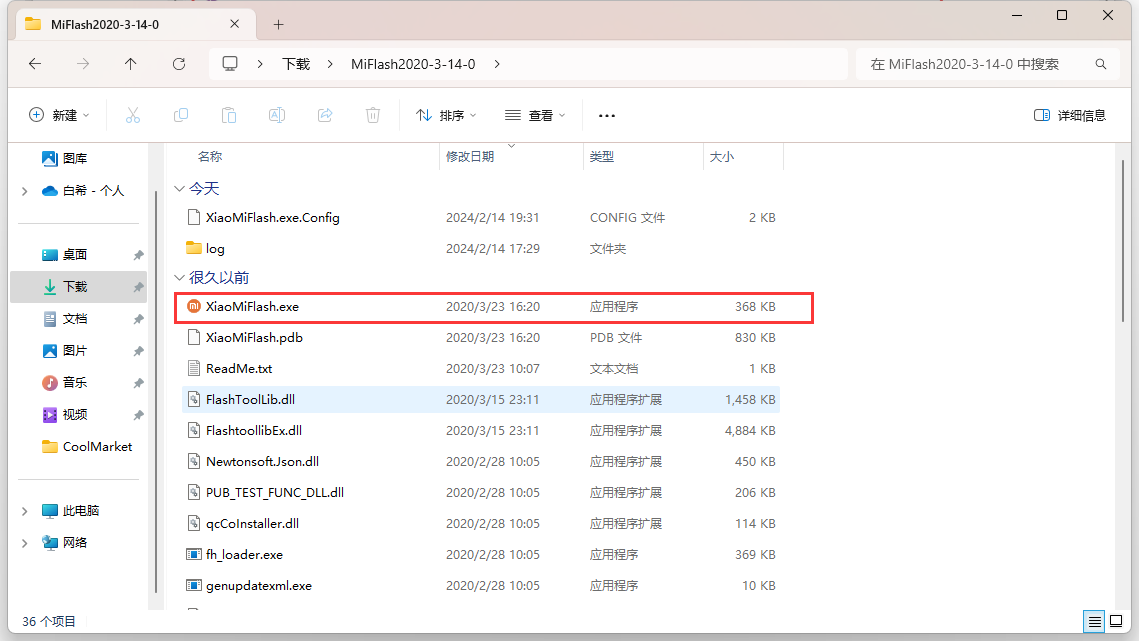Switch to large thumbnails view icon
1139x641 pixels.
point(1116,621)
